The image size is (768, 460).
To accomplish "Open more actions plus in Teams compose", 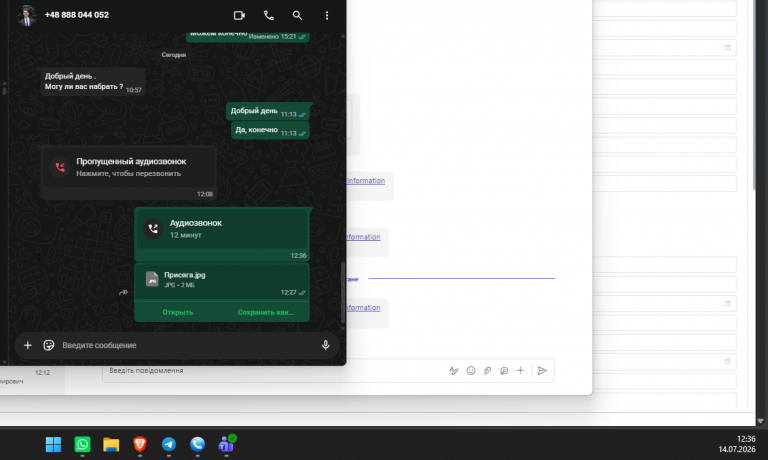I will click(520, 370).
